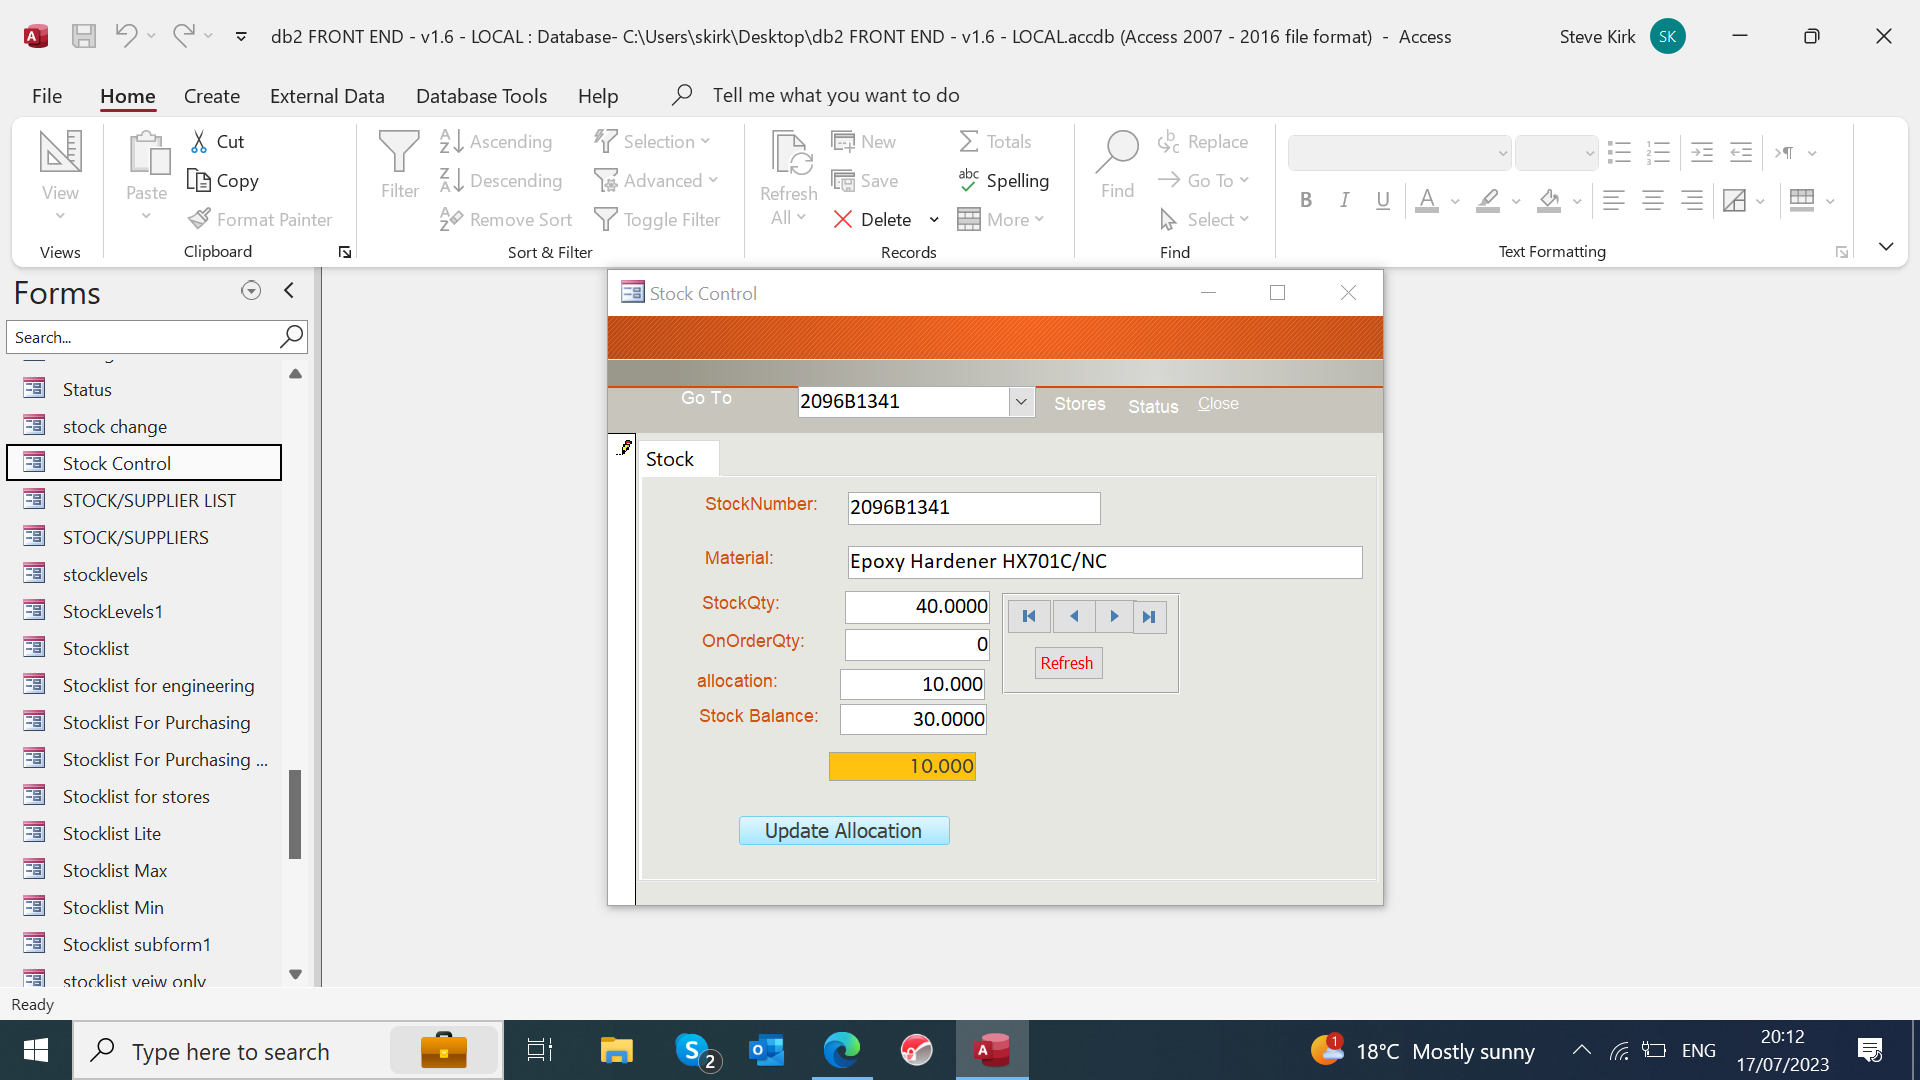The height and width of the screenshot is (1080, 1920).
Task: Click Remove Sort
Action: (505, 219)
